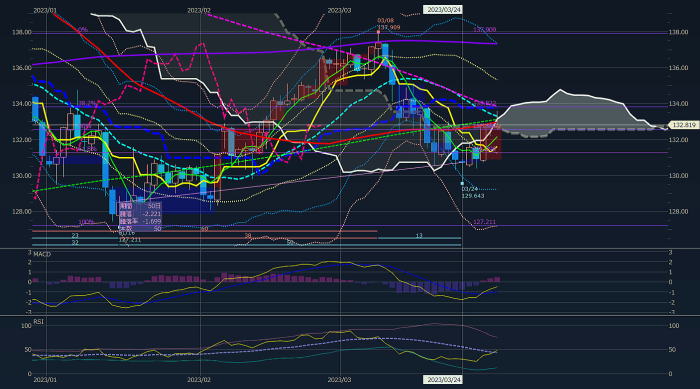Select the 100% Fibonacci retracement label
Viewport: 700px width, 389px height.
(x=86, y=222)
